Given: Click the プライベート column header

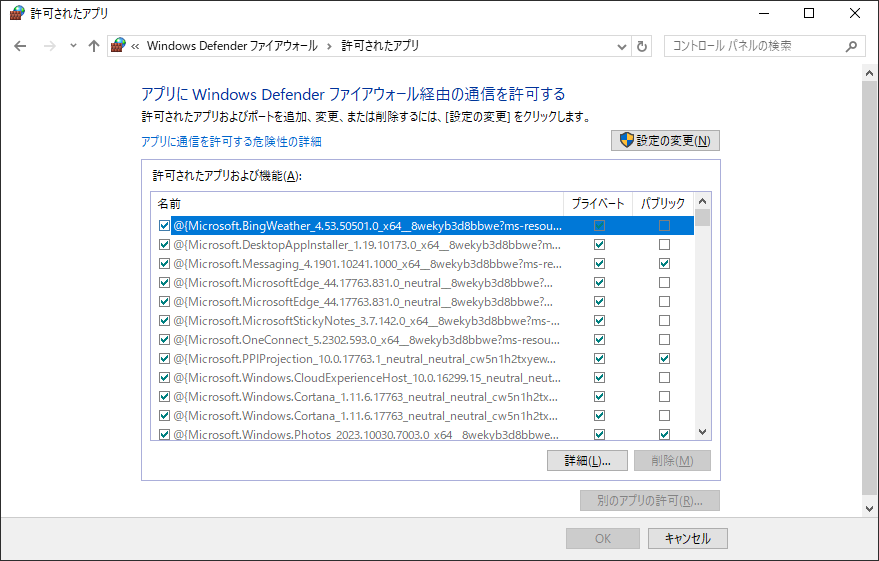Looking at the screenshot, I should pos(598,203).
